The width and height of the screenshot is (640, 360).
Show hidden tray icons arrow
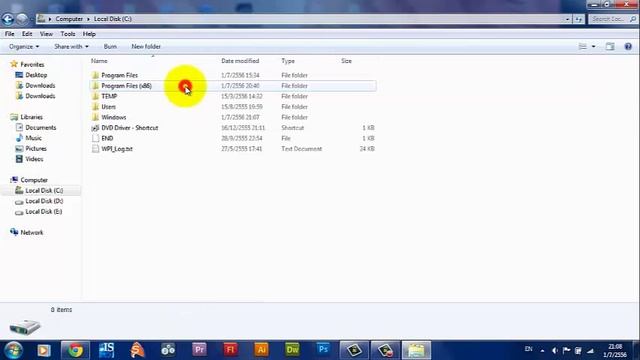(x=542, y=351)
